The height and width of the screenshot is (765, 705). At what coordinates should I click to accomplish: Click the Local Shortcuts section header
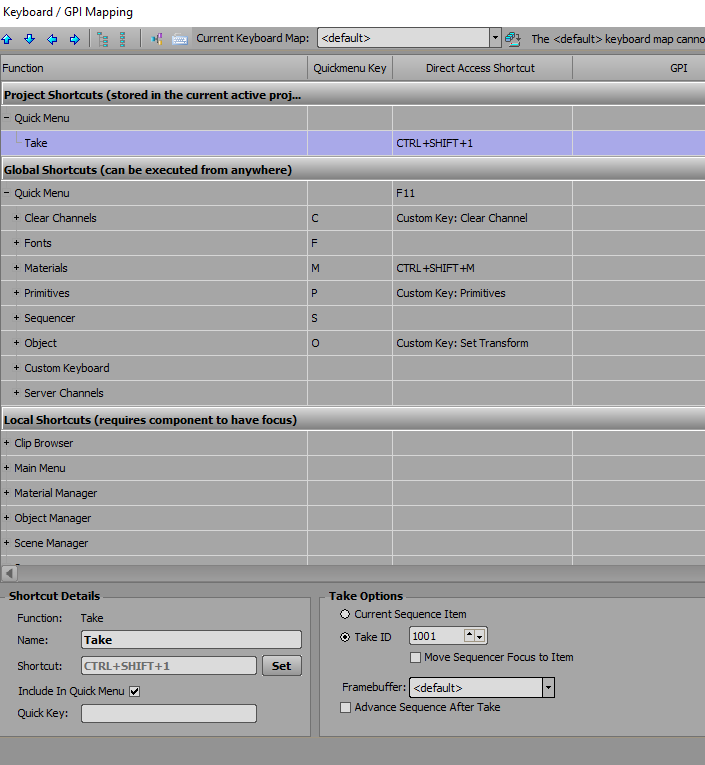(353, 420)
